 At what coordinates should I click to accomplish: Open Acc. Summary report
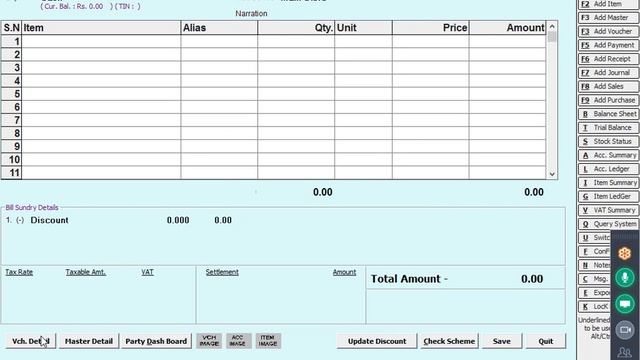click(608, 155)
